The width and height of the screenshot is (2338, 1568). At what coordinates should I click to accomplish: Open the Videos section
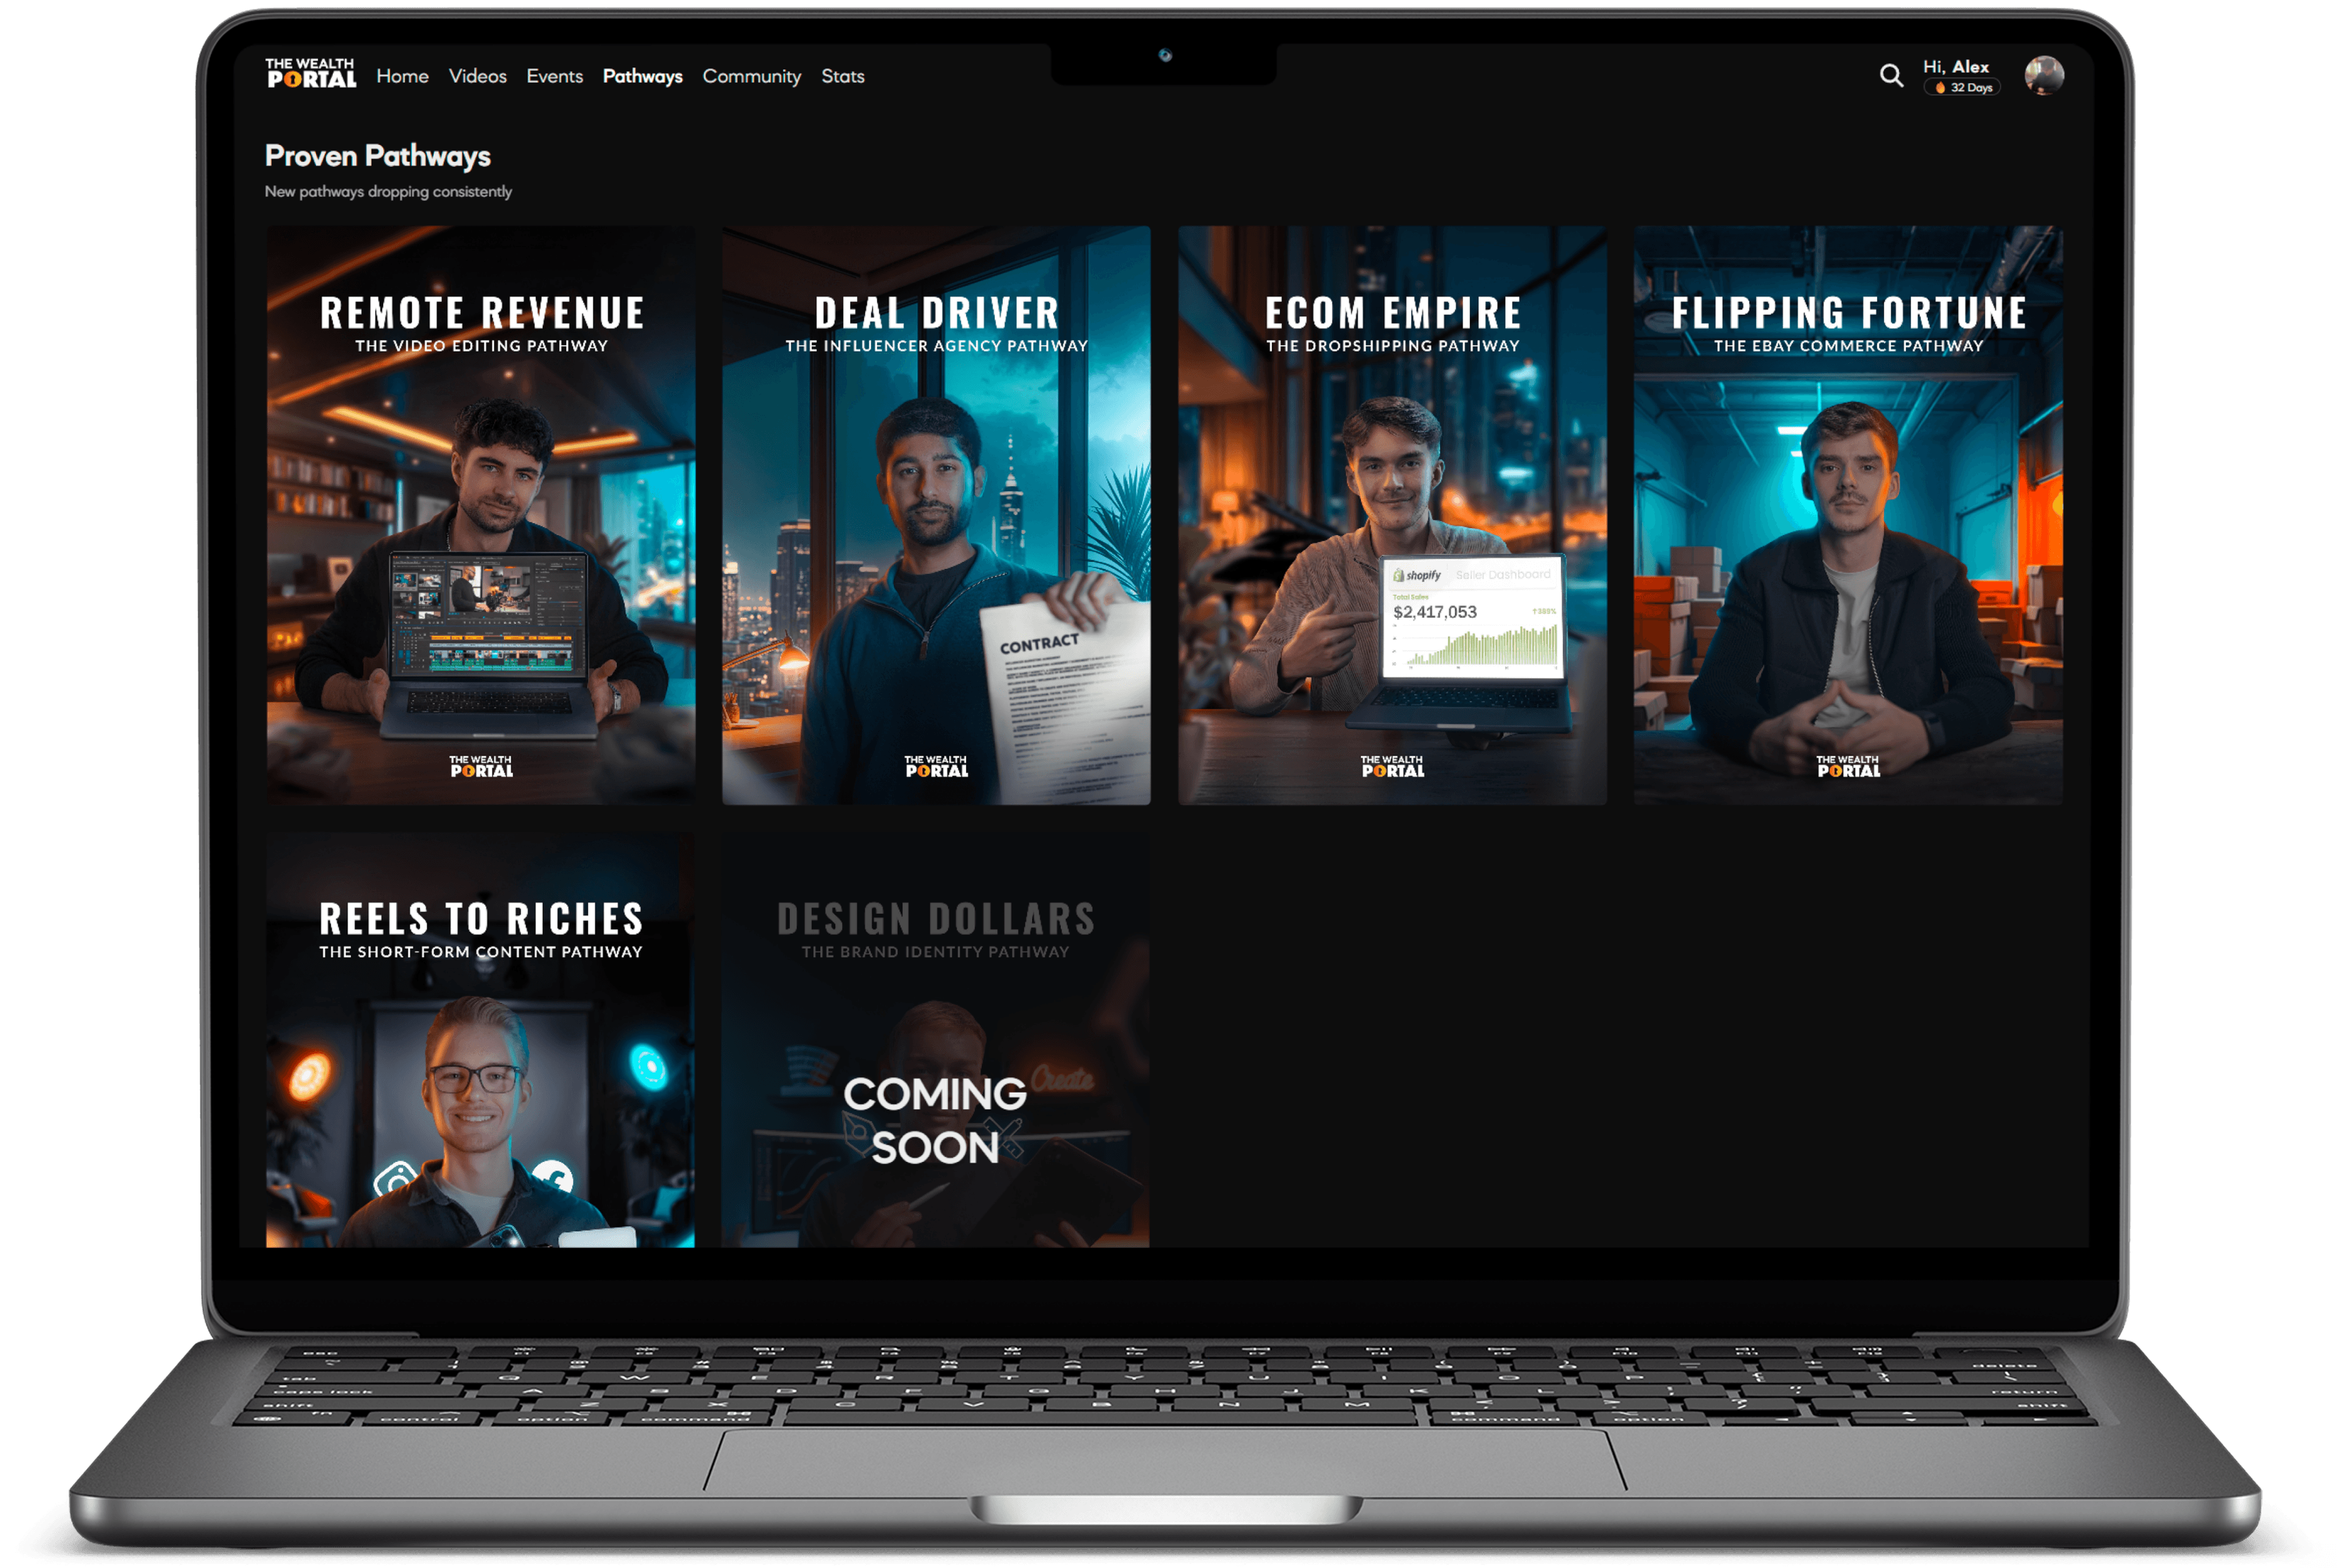[x=477, y=77]
